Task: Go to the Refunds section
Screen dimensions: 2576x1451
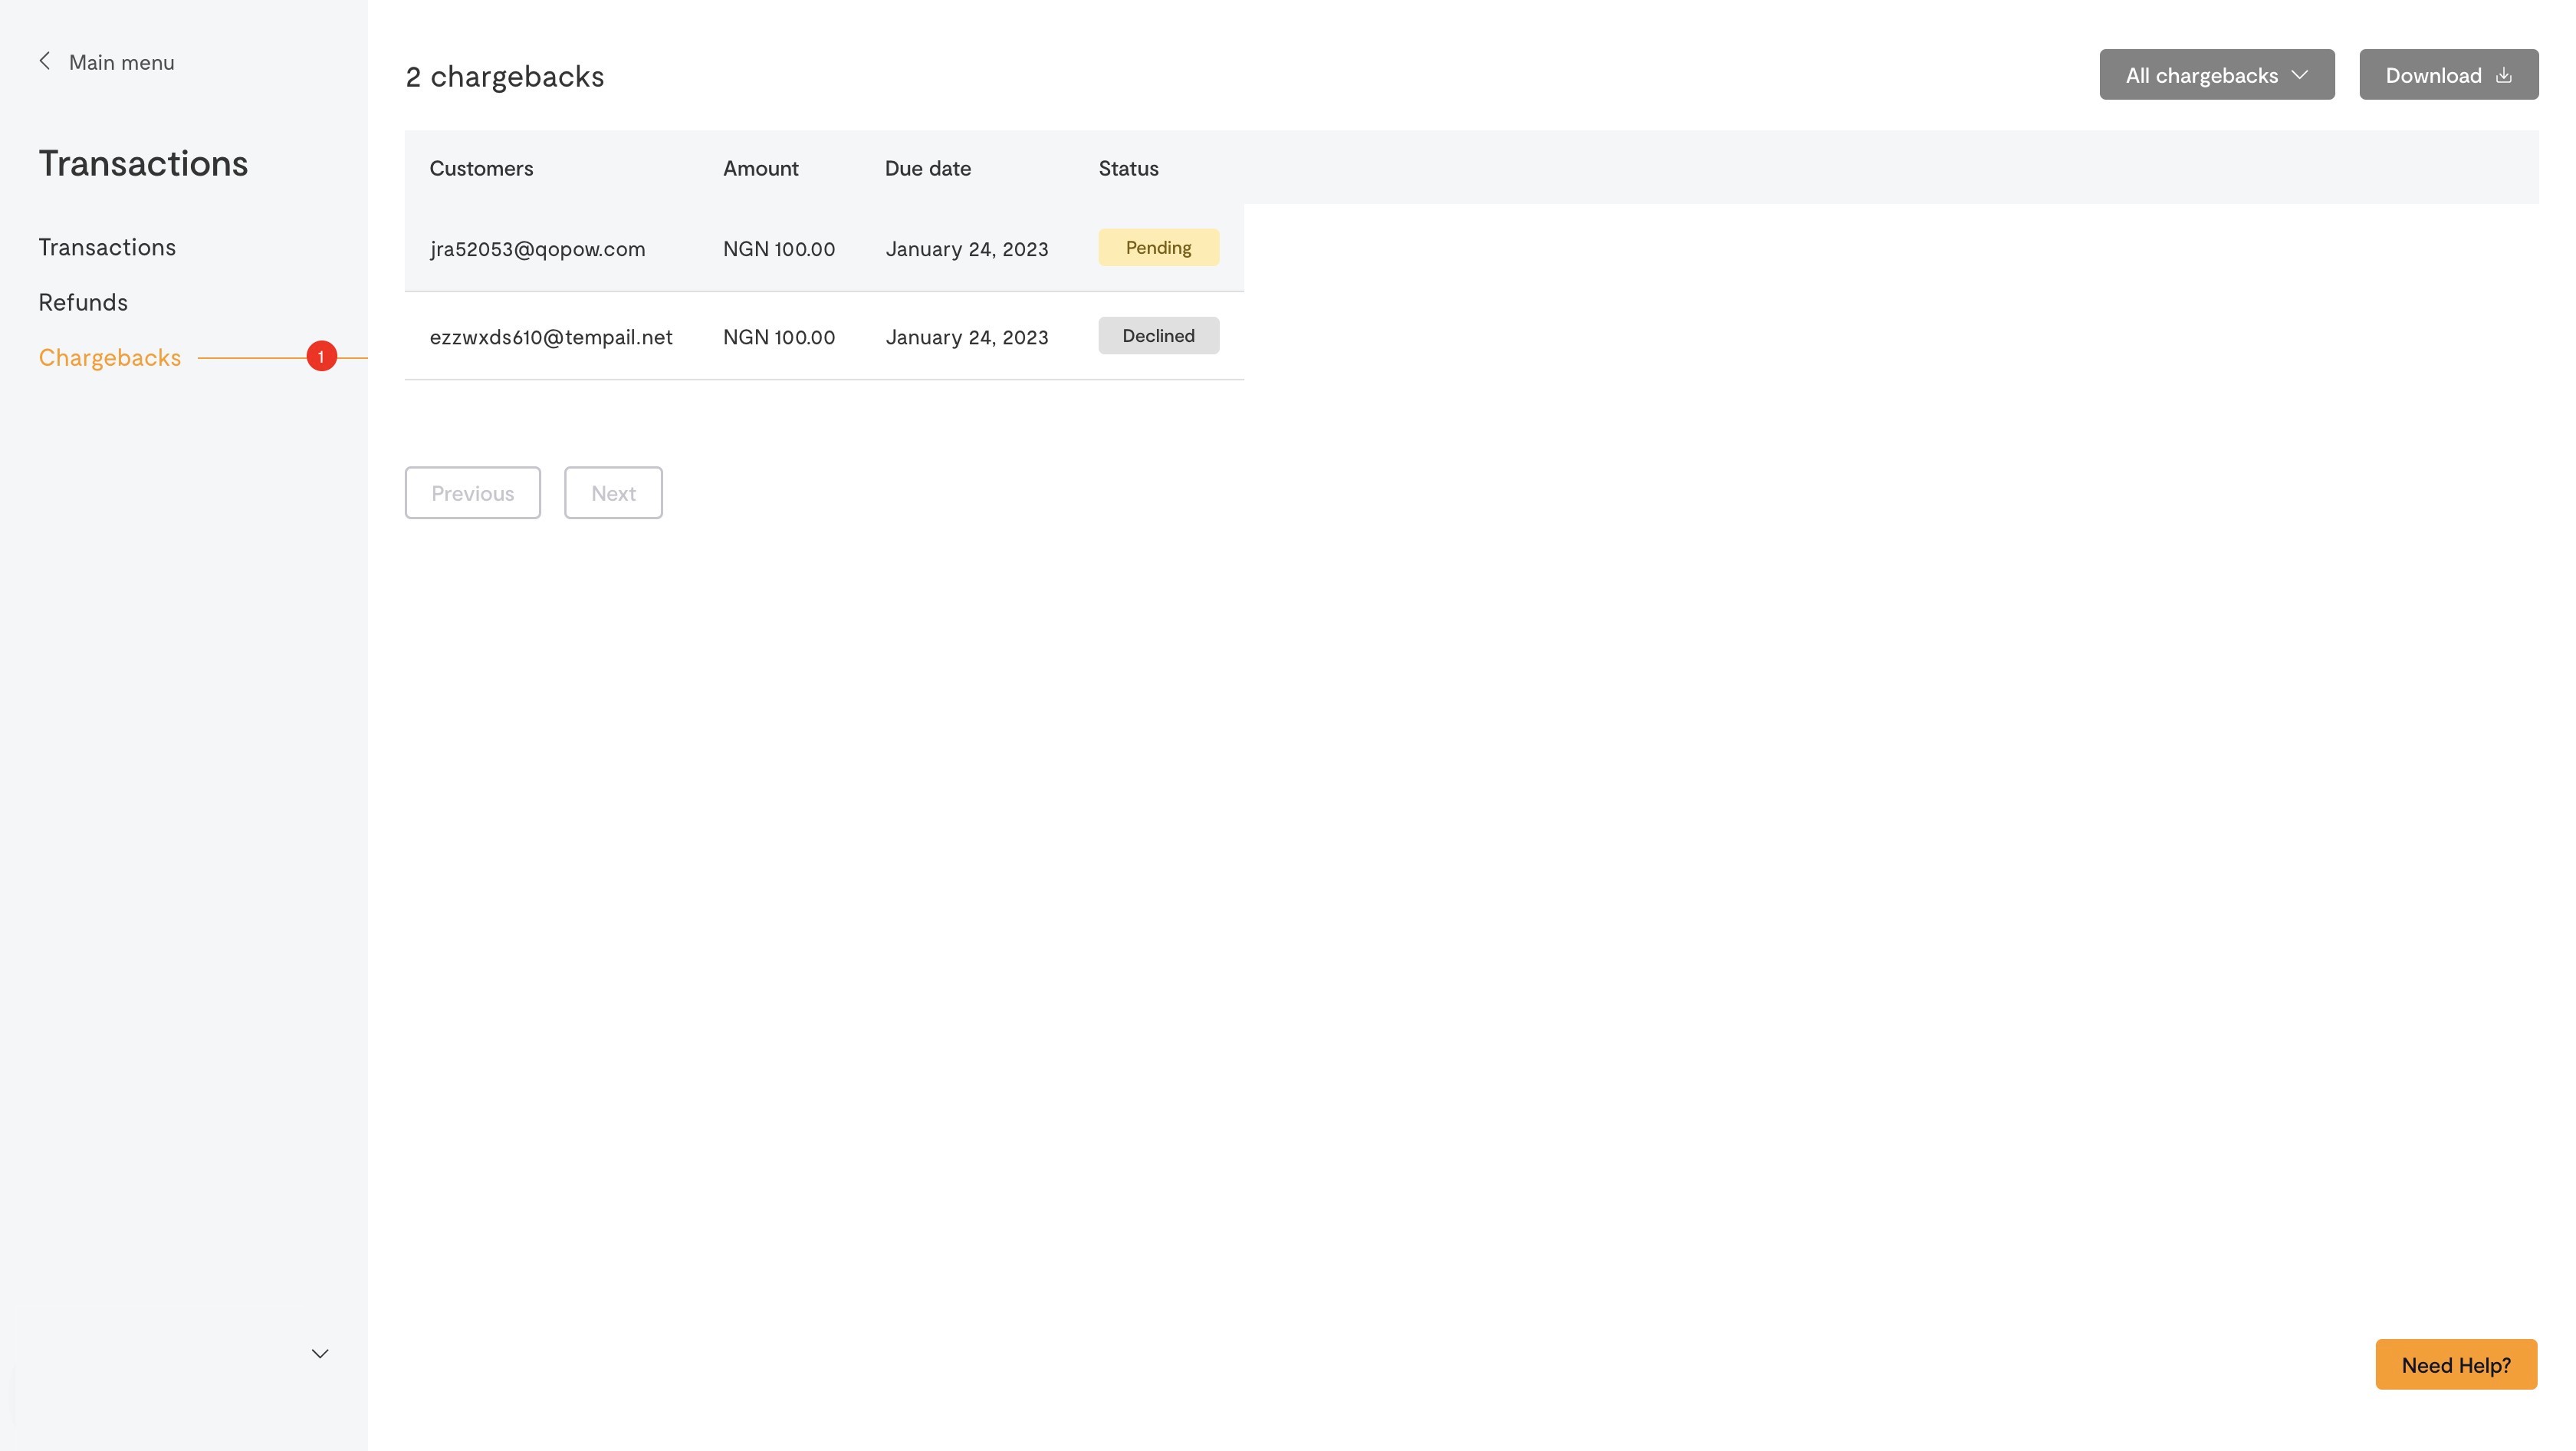Action: [83, 302]
